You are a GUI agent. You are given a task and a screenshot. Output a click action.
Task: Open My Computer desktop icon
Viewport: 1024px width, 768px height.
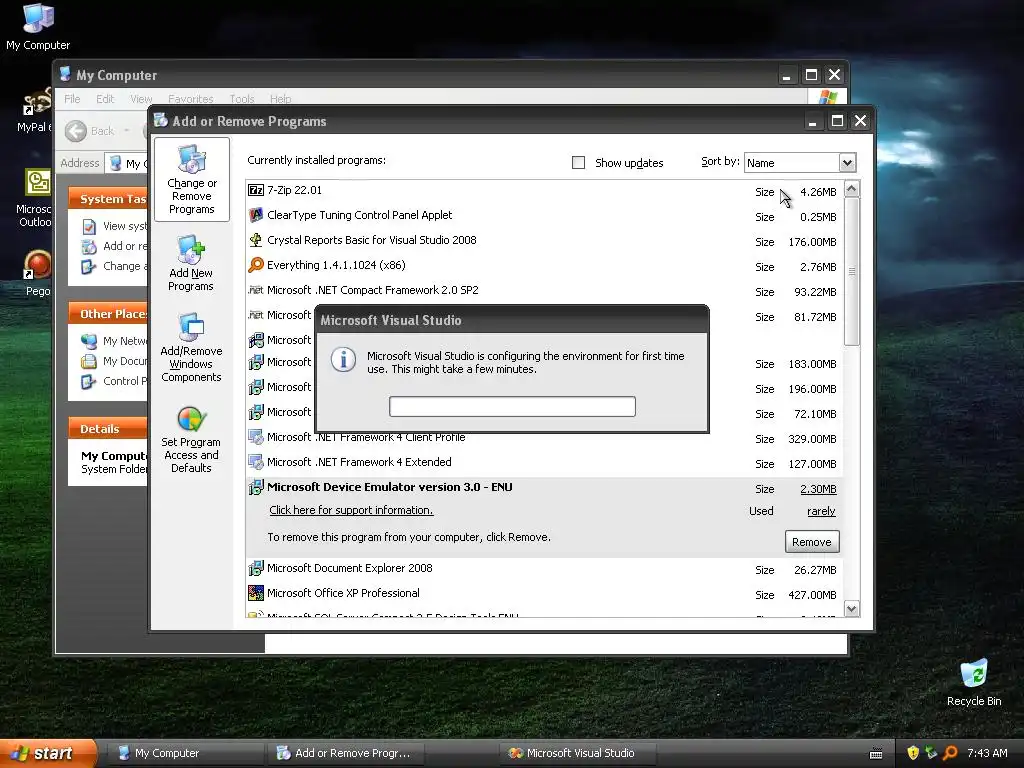(38, 27)
